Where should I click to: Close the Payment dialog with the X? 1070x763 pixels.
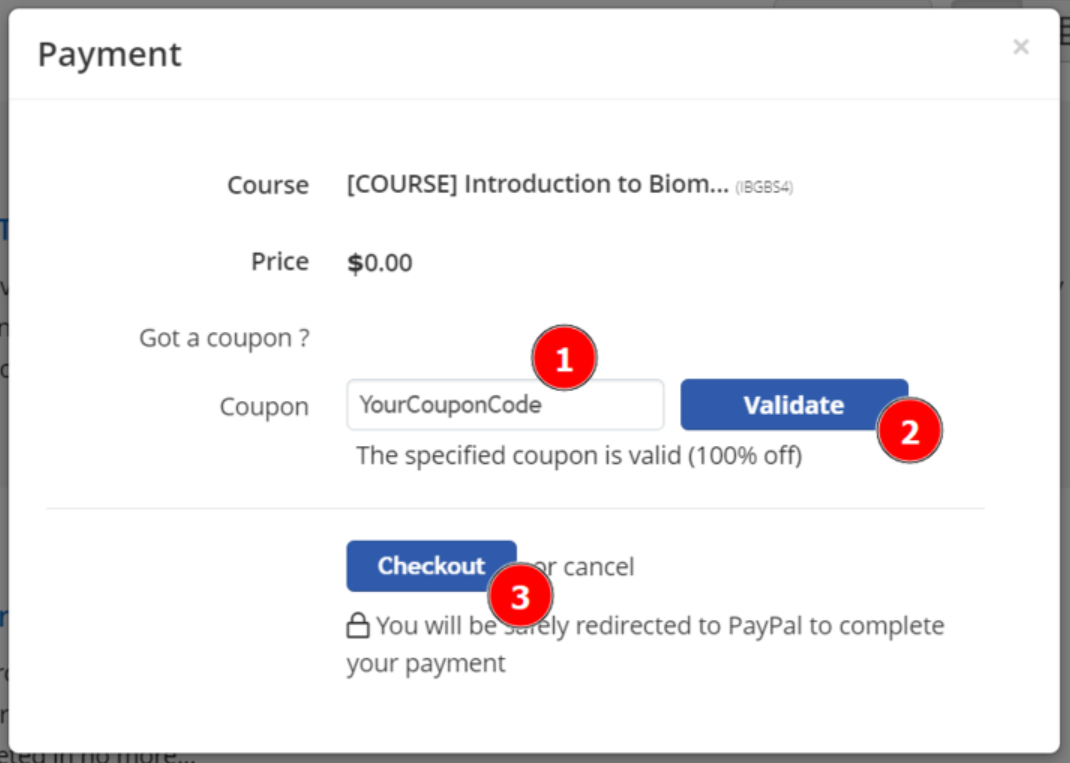1020,47
